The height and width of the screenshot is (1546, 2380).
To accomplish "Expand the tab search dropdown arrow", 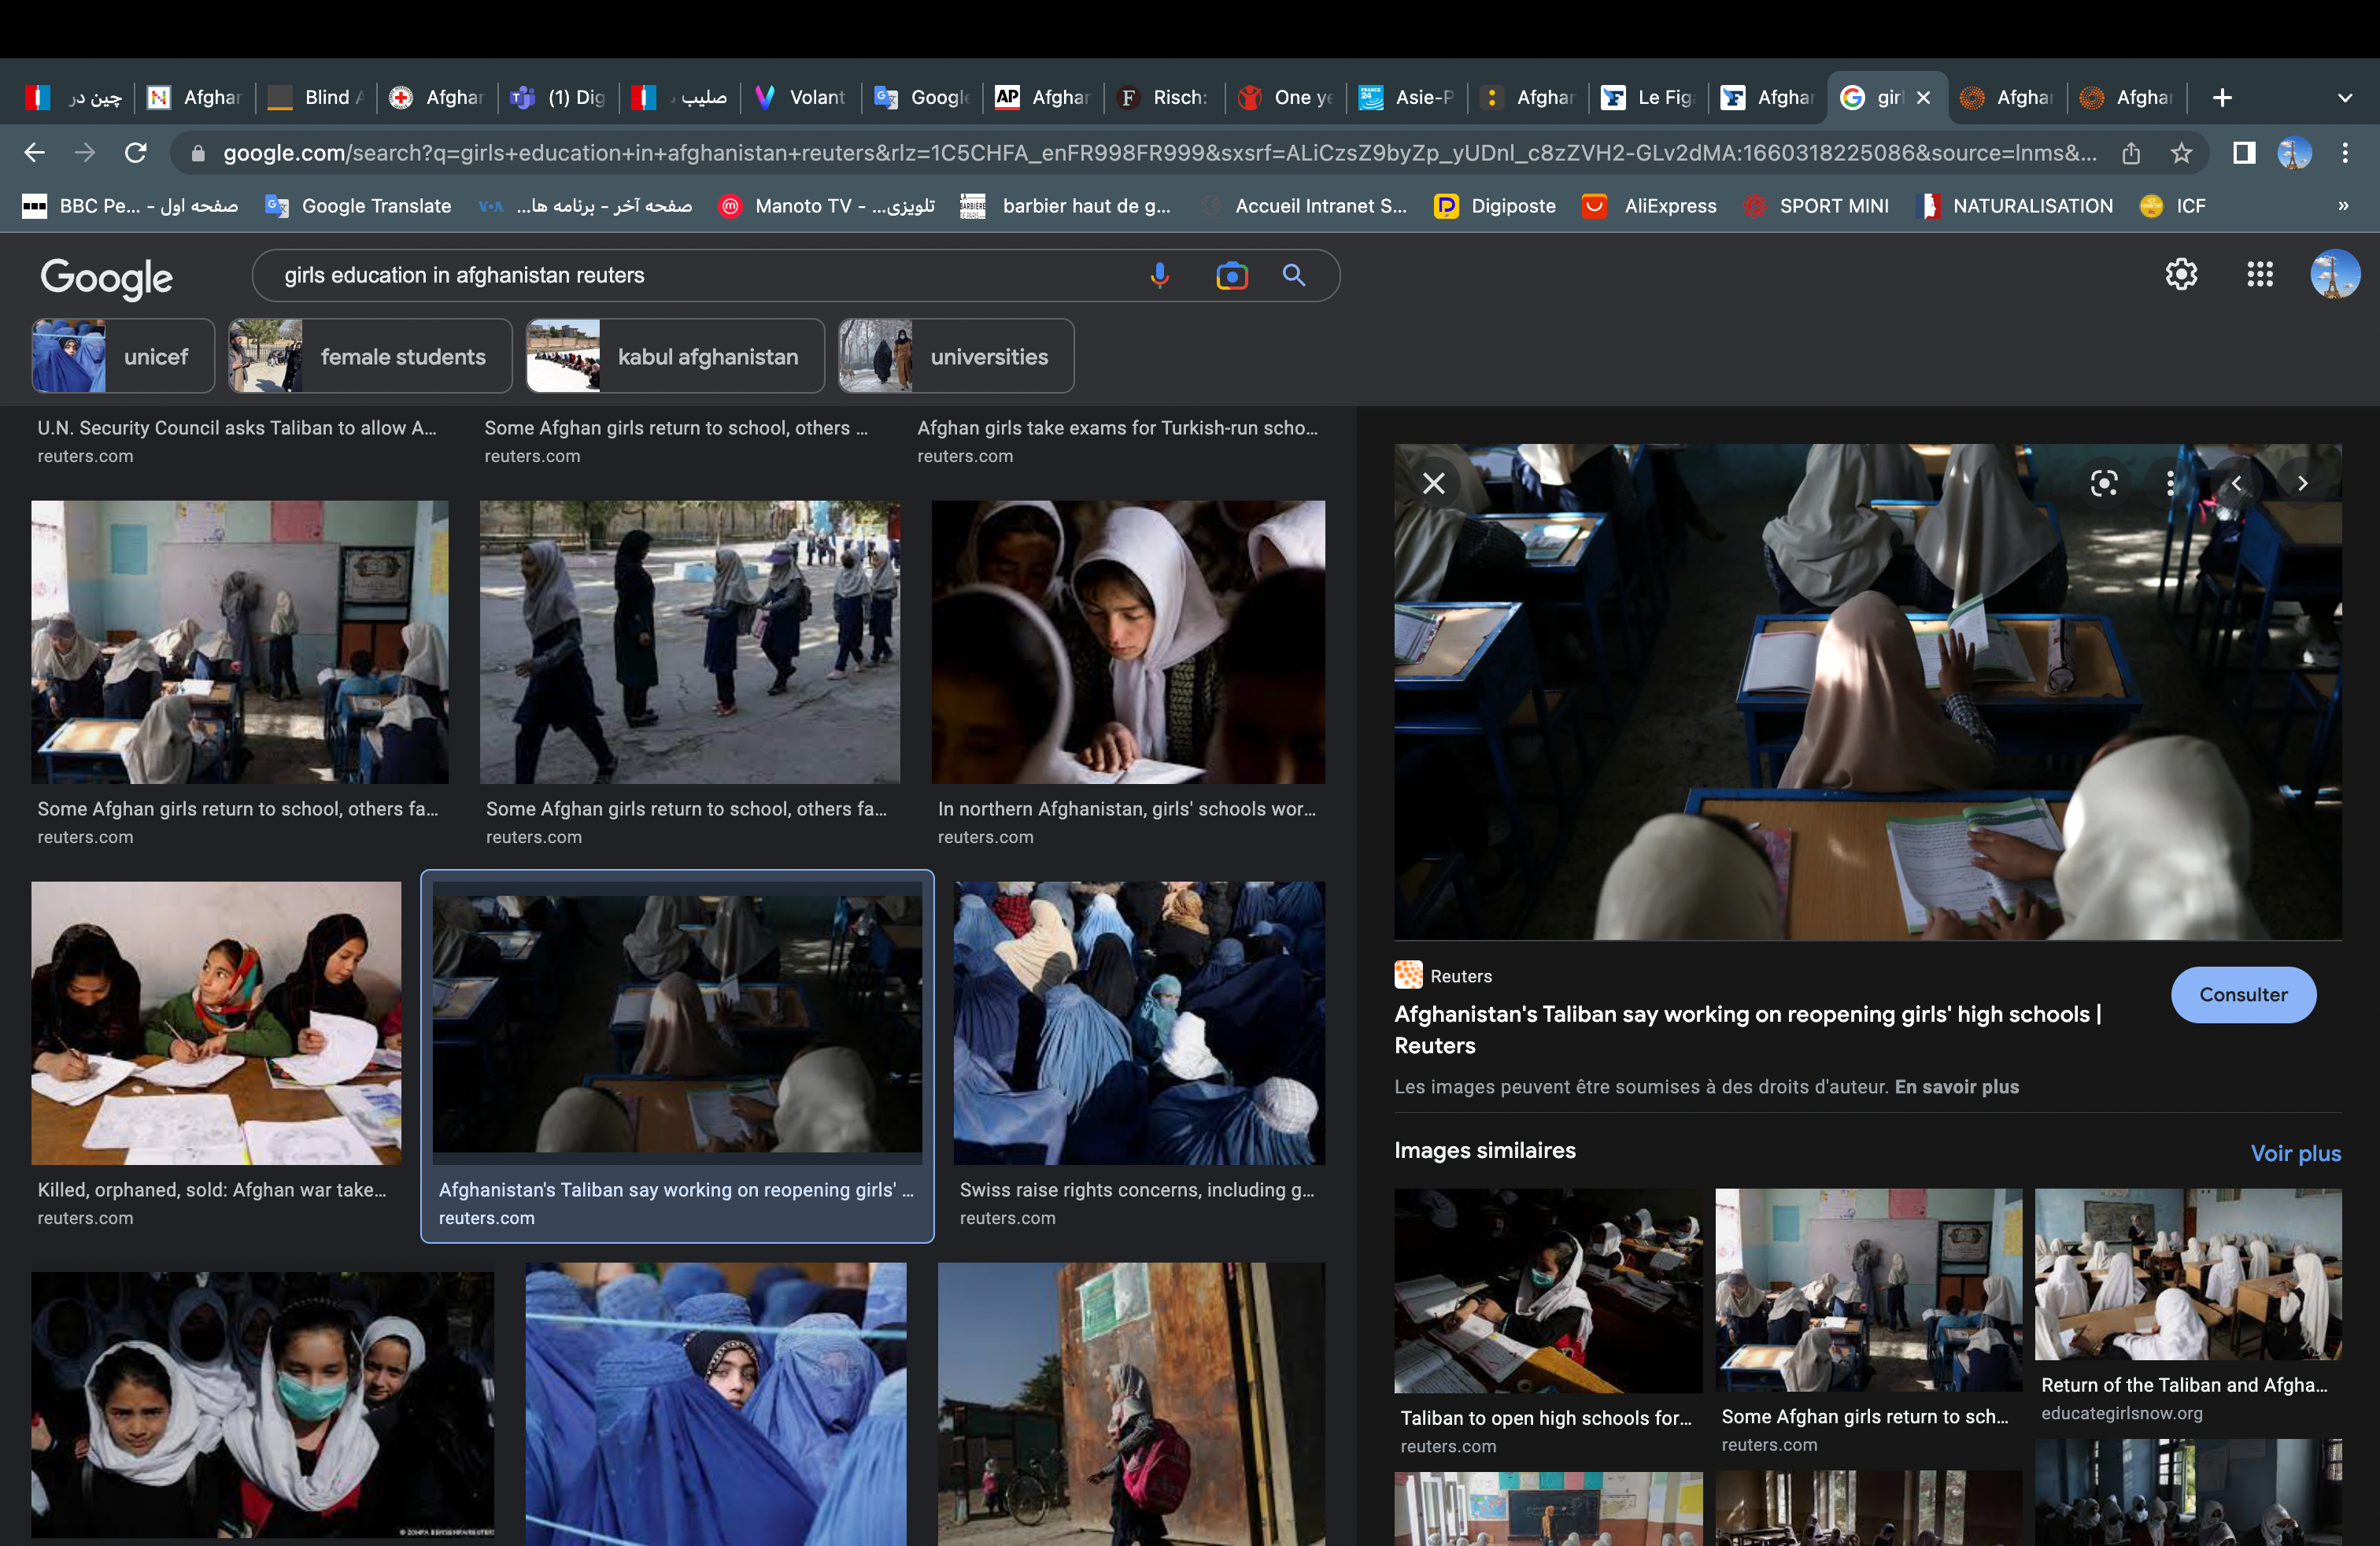I will [2344, 98].
